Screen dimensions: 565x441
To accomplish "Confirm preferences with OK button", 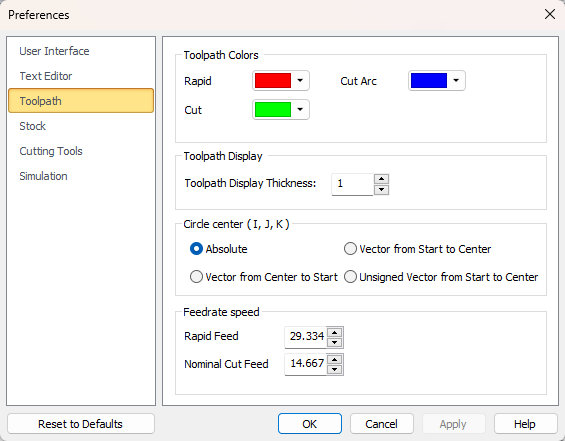I will (x=310, y=424).
